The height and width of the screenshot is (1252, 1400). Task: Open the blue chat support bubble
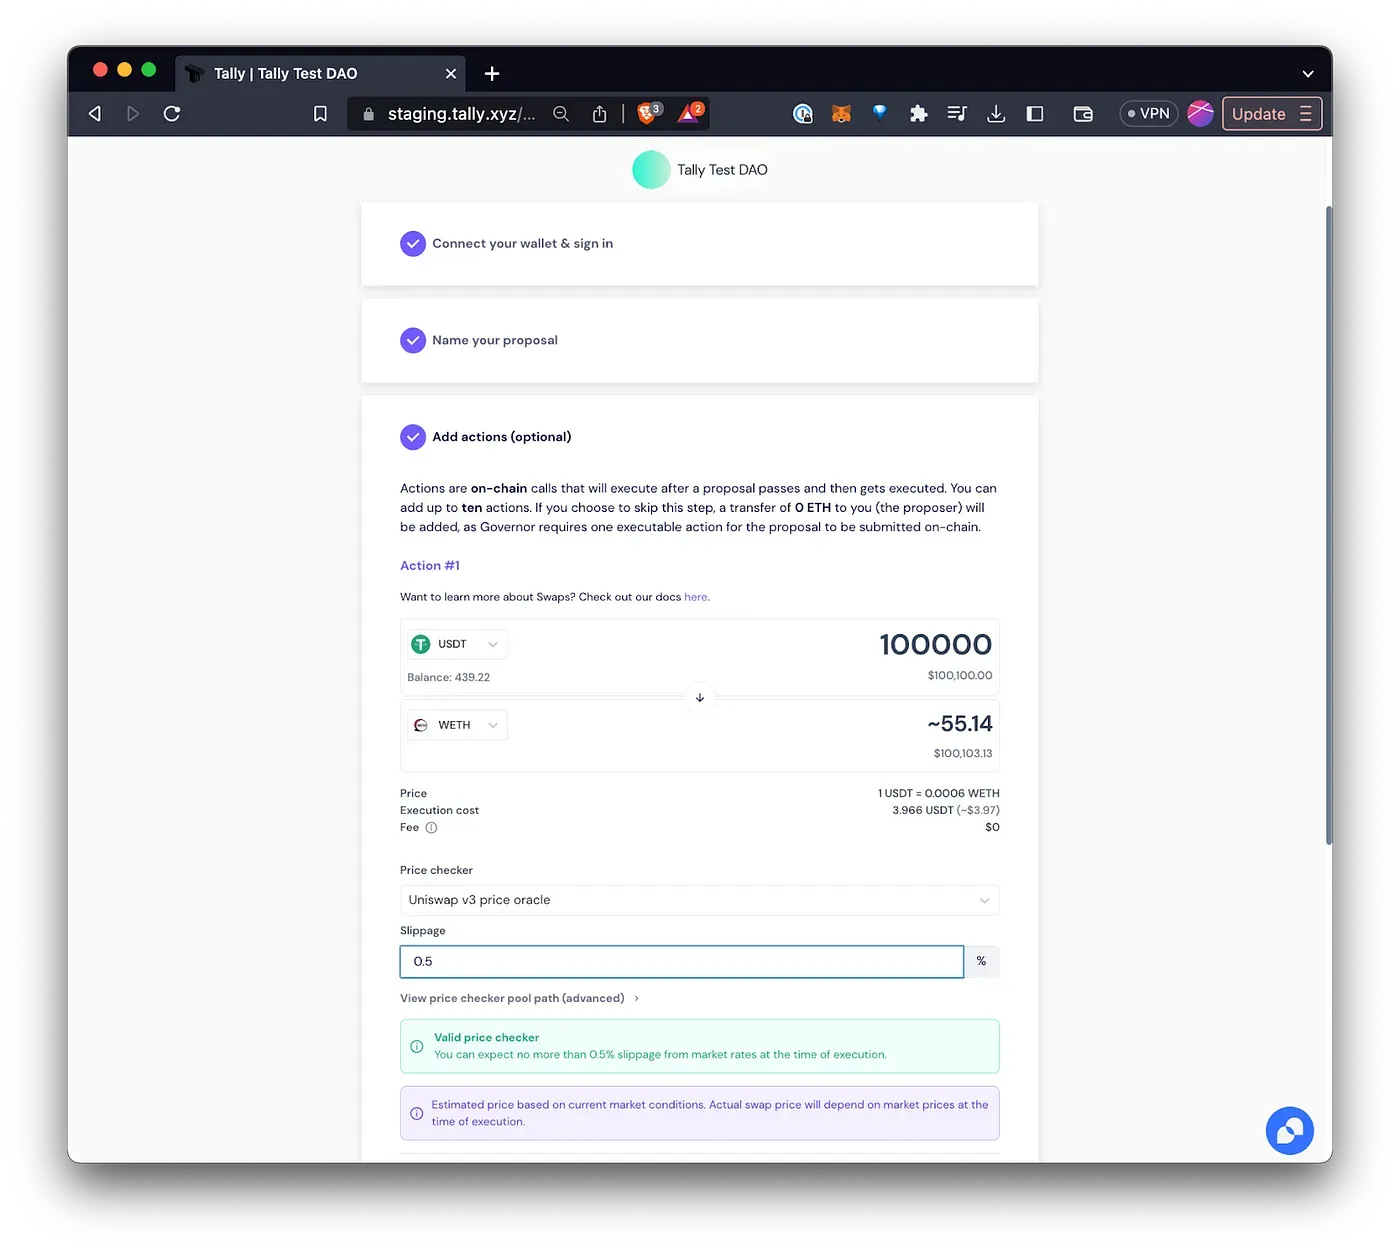pos(1289,1131)
